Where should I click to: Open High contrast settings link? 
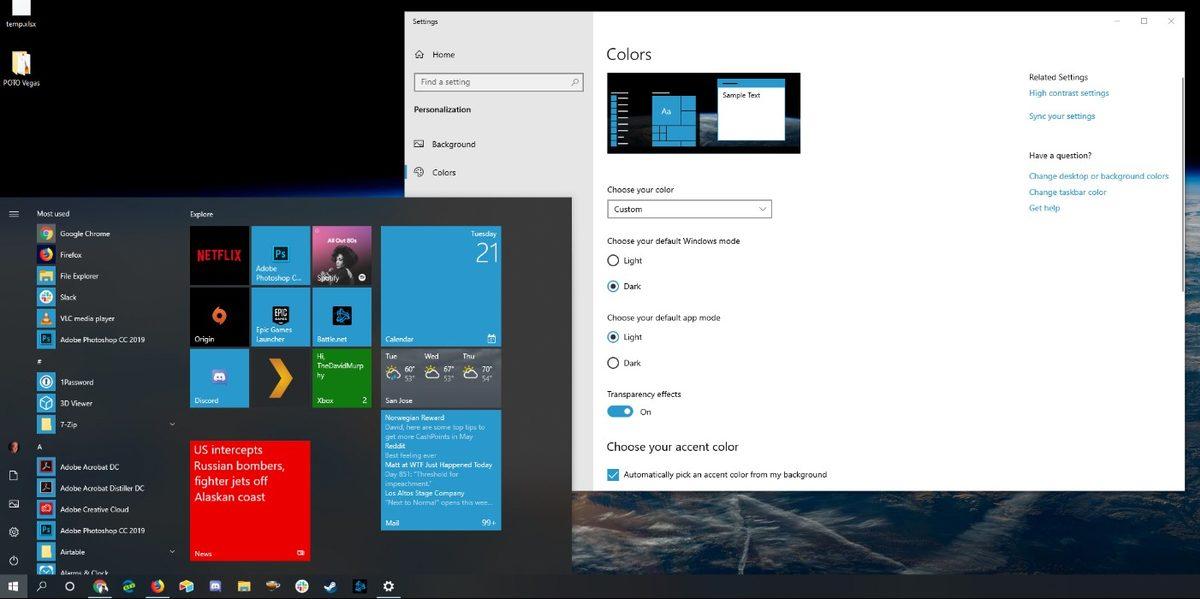1067,92
